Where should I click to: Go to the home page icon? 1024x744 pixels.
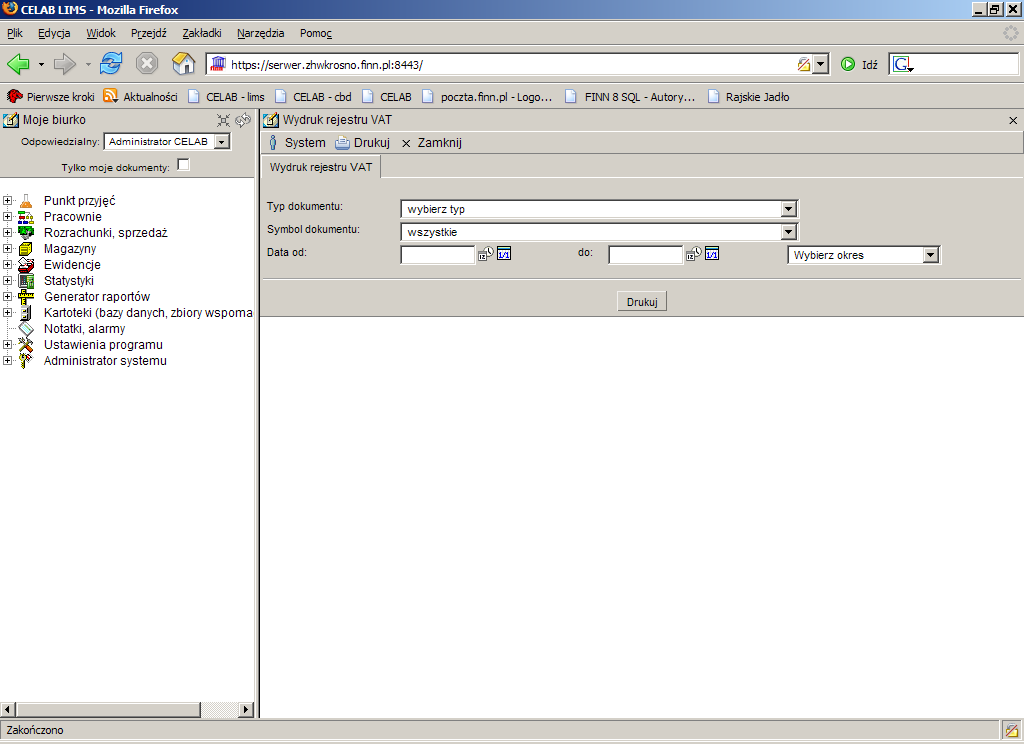(x=184, y=63)
